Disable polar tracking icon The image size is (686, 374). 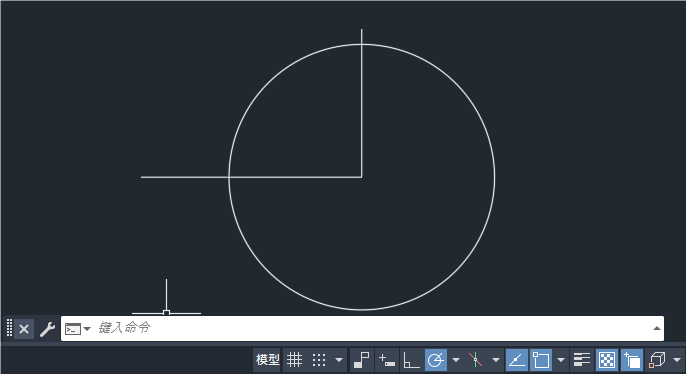point(436,360)
